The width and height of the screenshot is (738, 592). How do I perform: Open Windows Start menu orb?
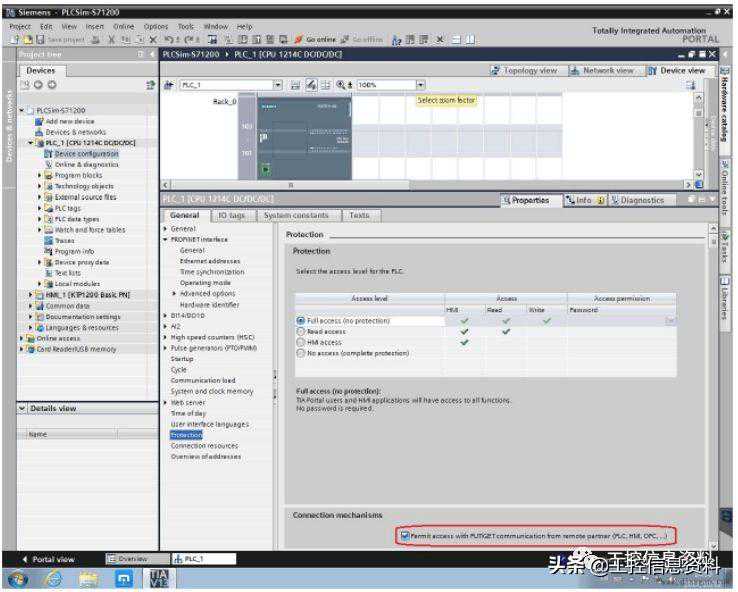18,578
